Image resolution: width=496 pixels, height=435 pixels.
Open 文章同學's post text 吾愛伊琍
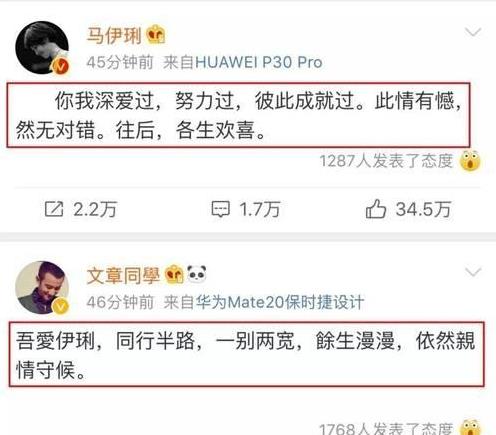point(246,354)
